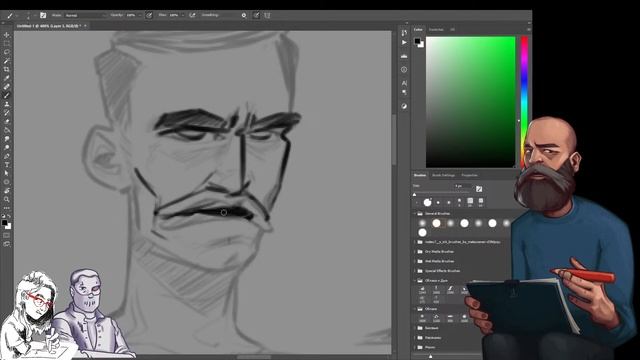Select the Magic Wand tool
This screenshot has height=360, width=640.
coord(7,61)
